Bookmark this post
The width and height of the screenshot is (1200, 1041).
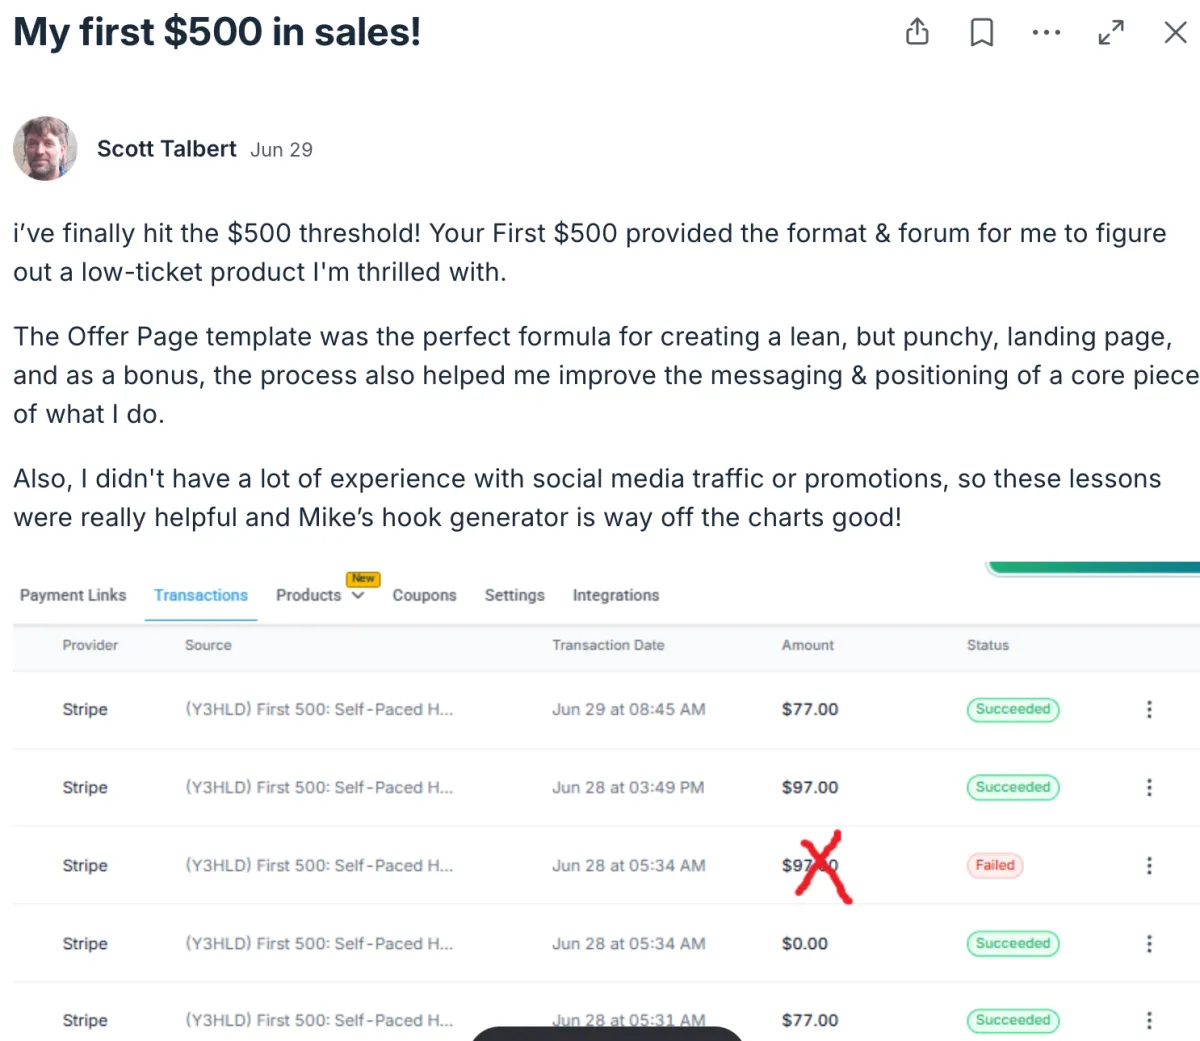982,33
